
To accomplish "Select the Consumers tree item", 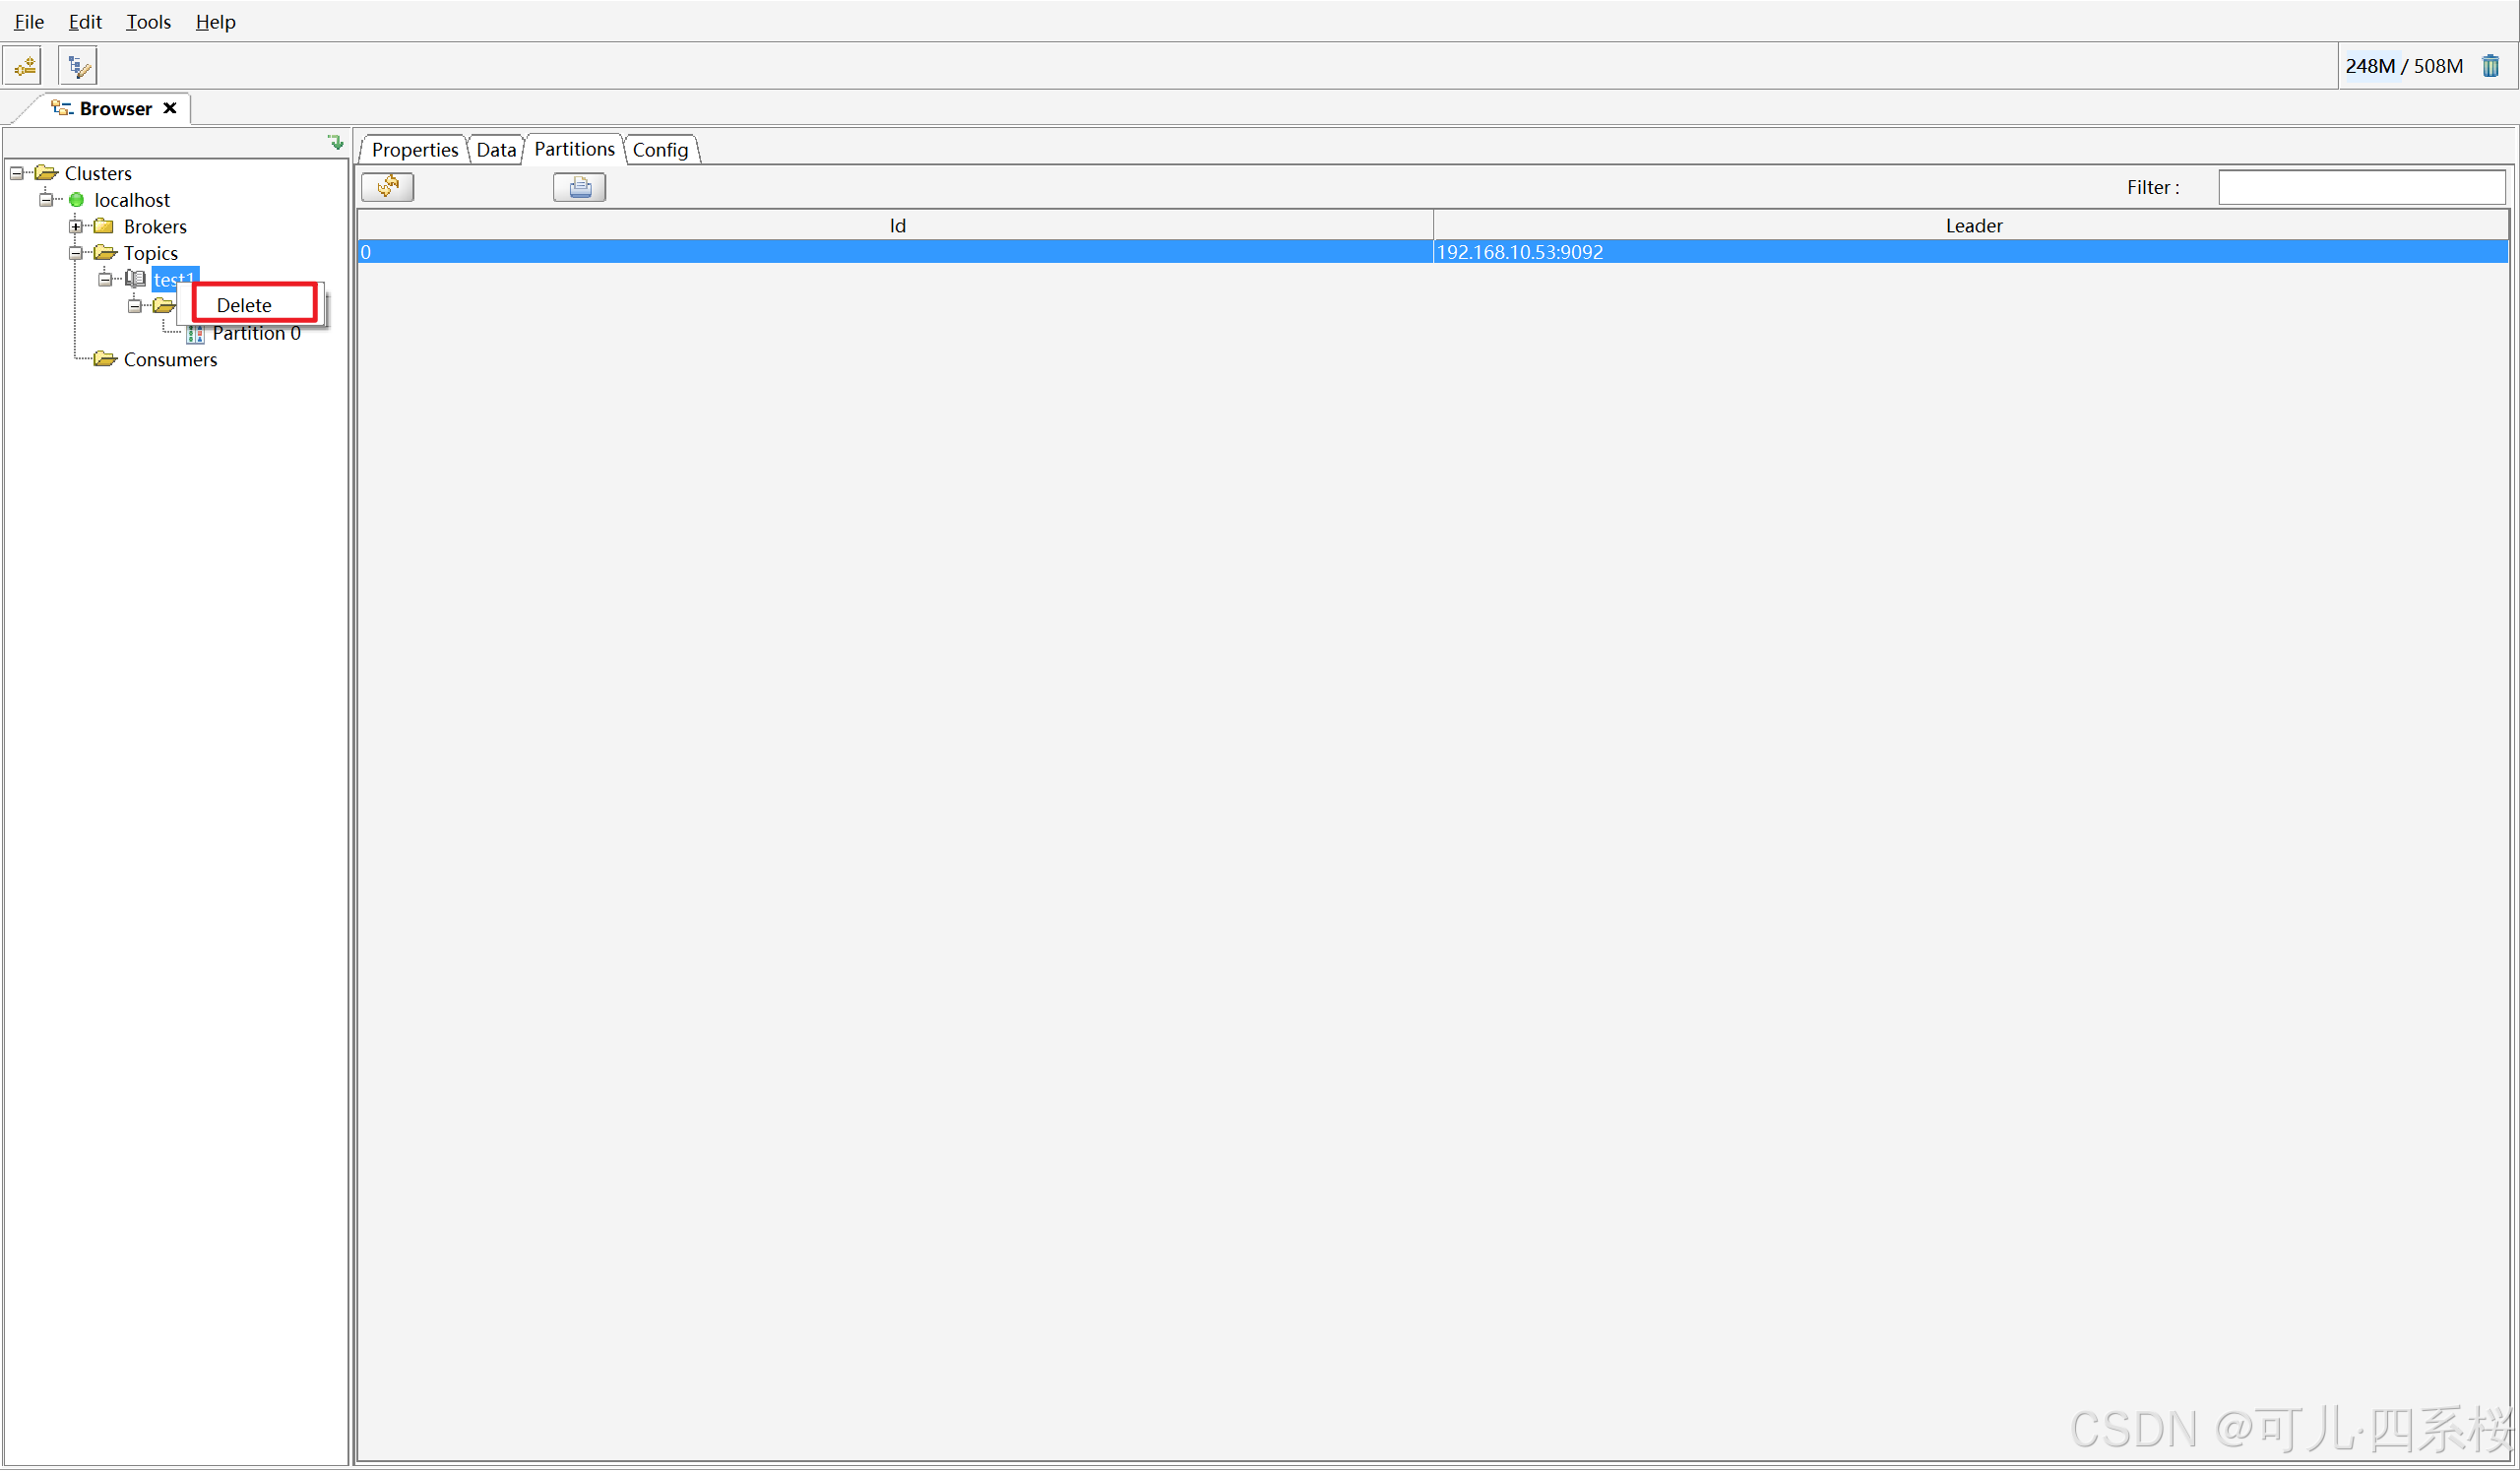I will [170, 360].
